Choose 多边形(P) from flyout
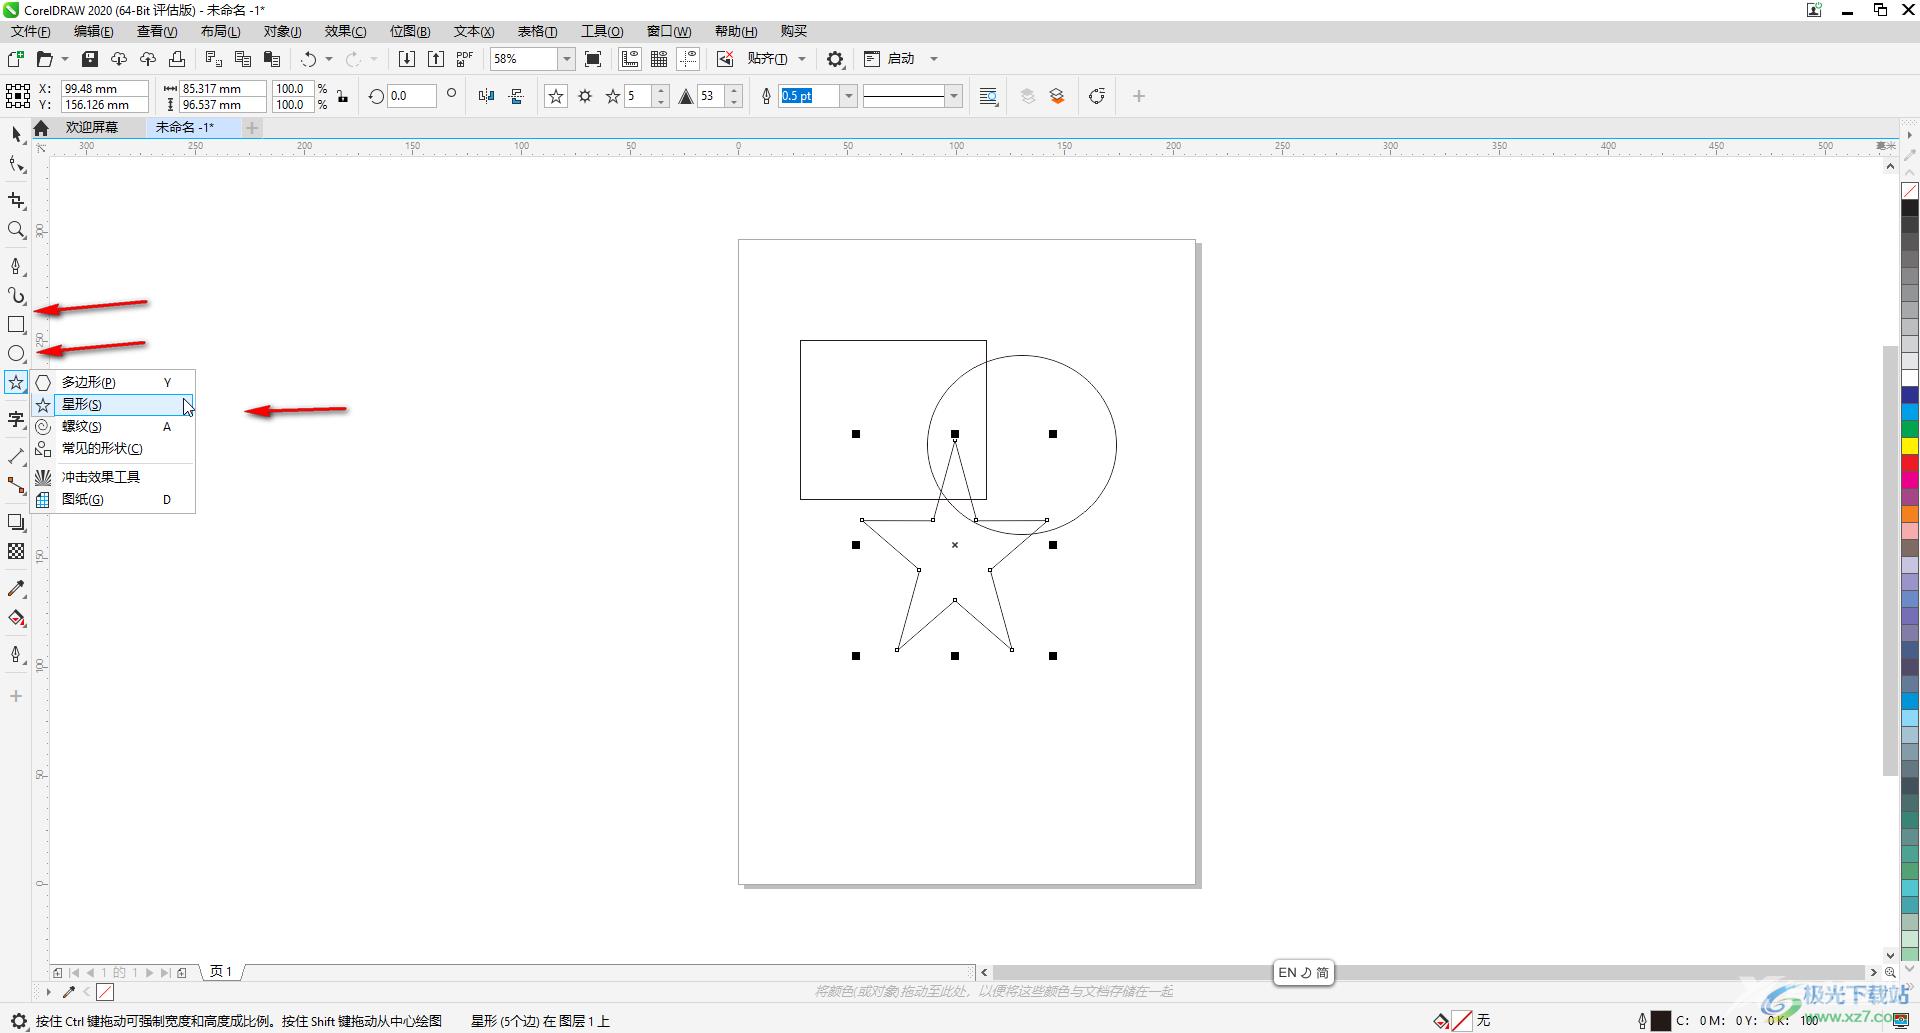This screenshot has height=1033, width=1920. tap(113, 382)
